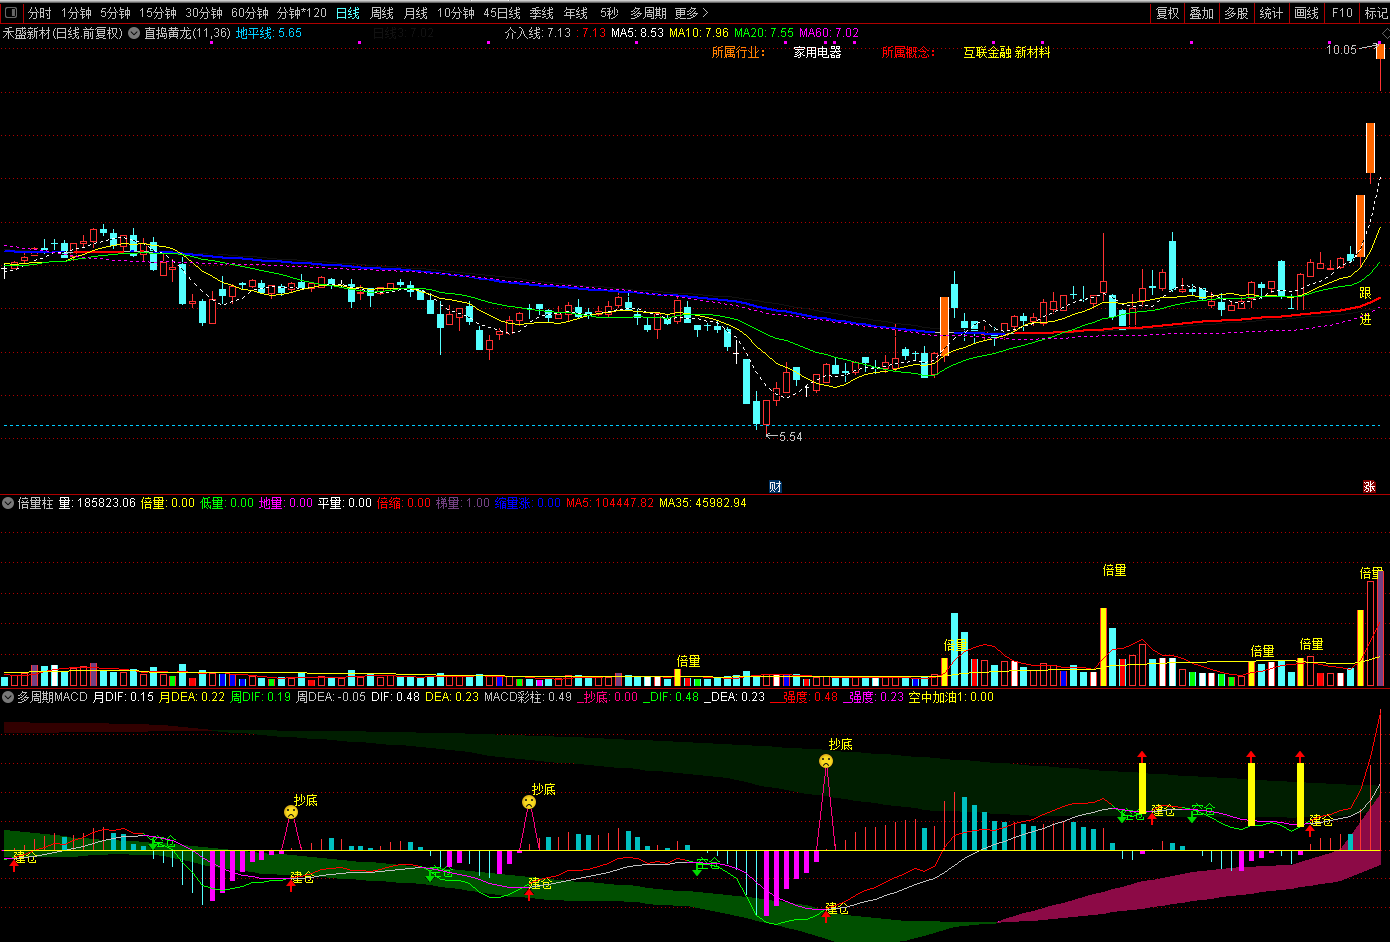Image resolution: width=1390 pixels, height=942 pixels.
Task: Open the 多周期 multi-period view
Action: (x=648, y=13)
